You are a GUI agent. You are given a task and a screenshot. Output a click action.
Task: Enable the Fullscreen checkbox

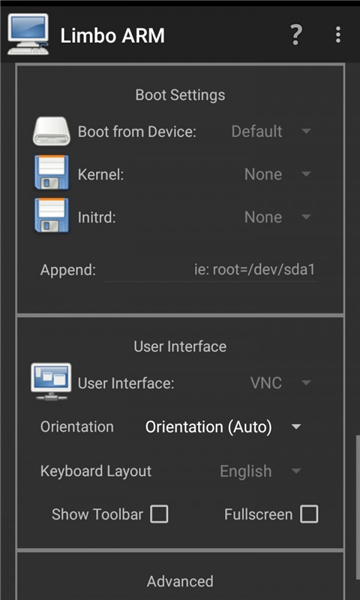[309, 514]
